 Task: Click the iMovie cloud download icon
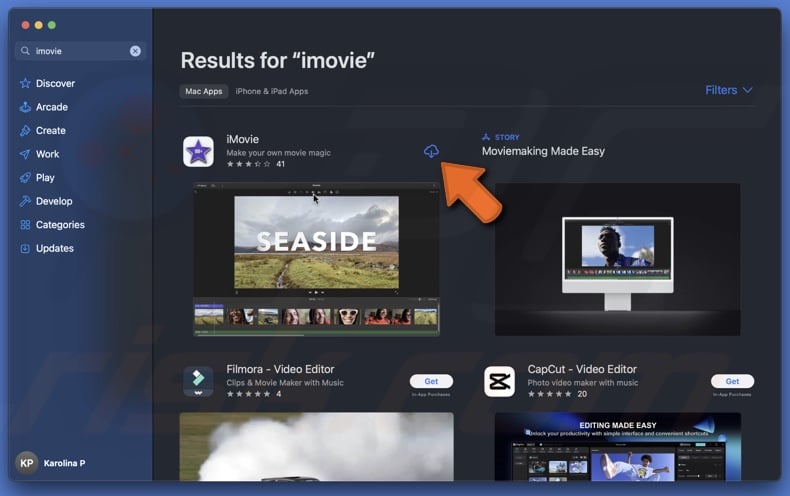[431, 151]
